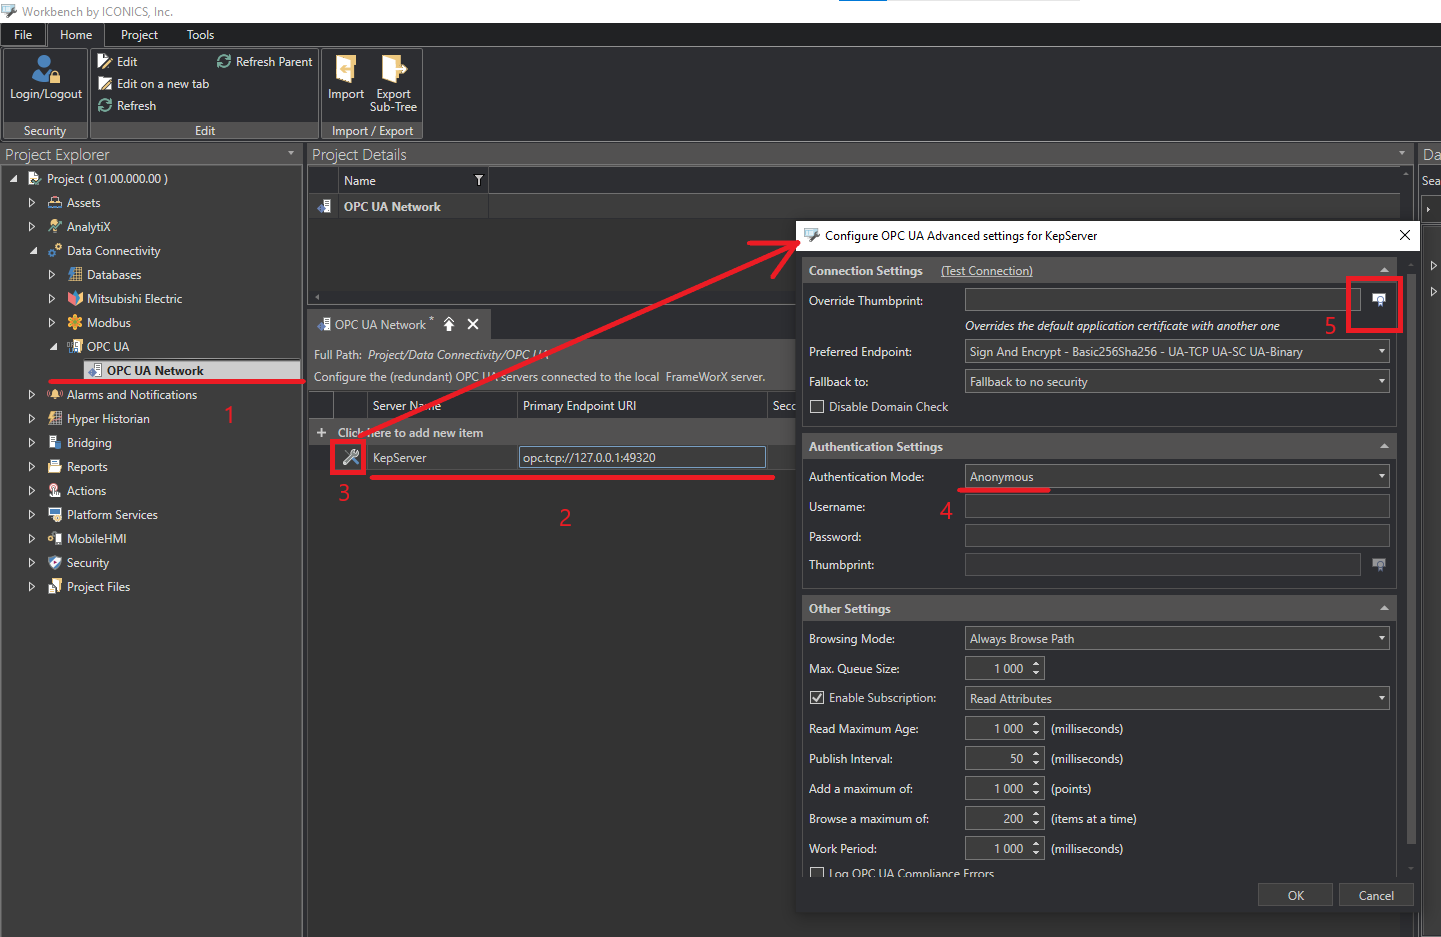
Task: Select the Databases tree node
Action: click(x=113, y=275)
